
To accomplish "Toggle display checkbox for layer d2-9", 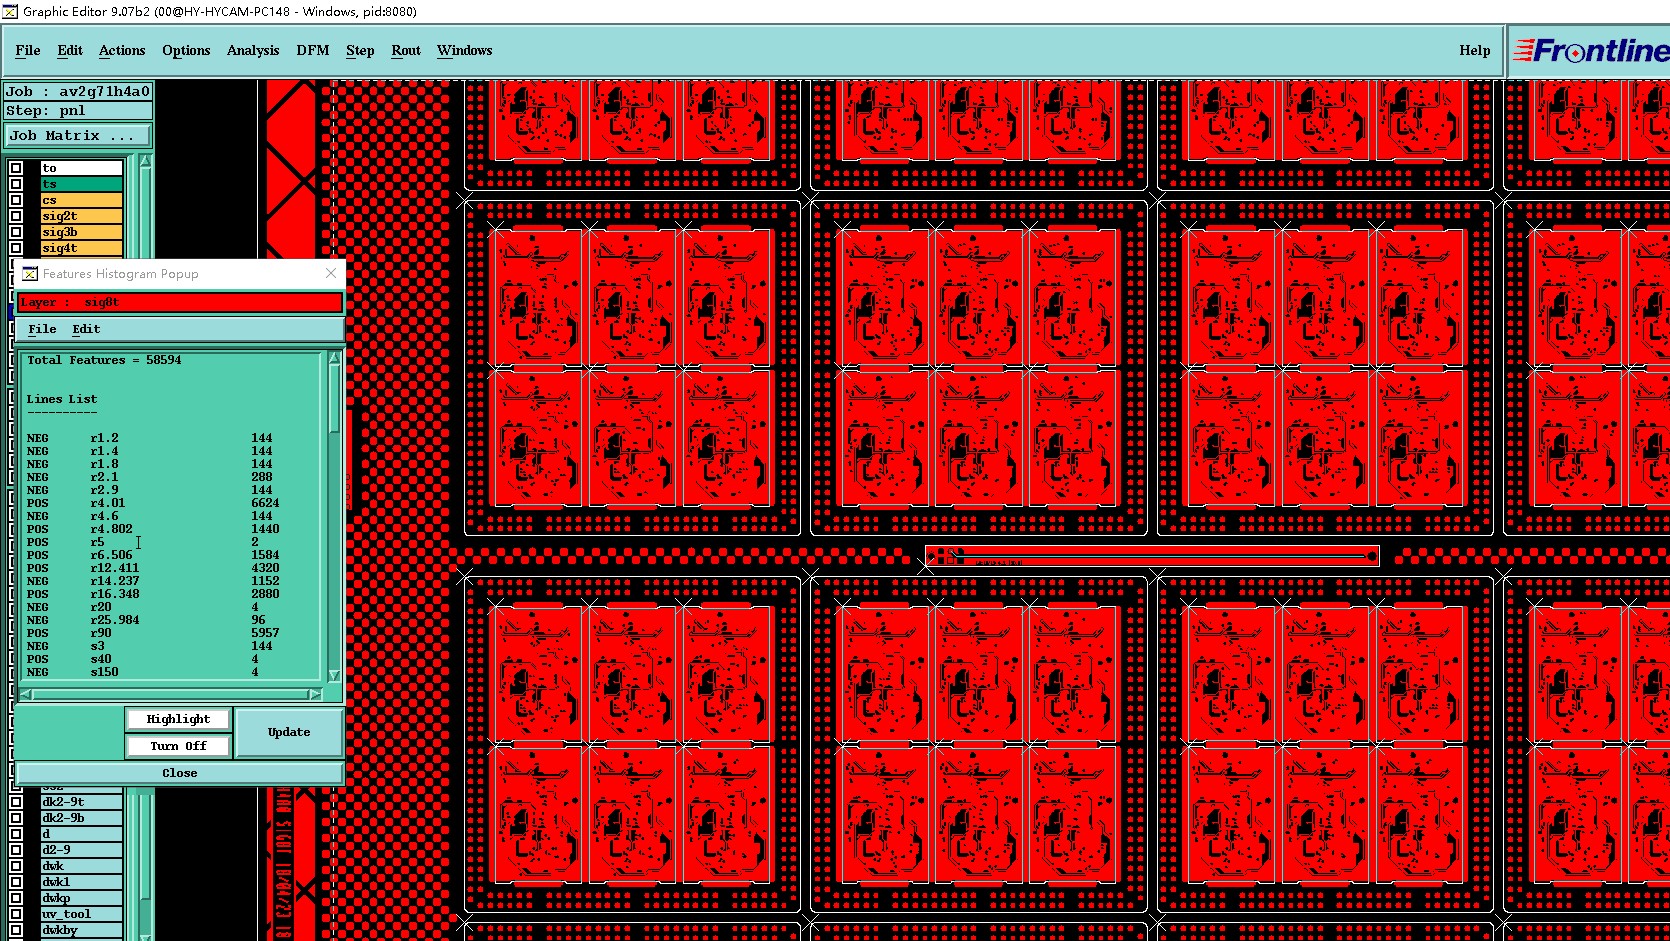I will [16, 850].
